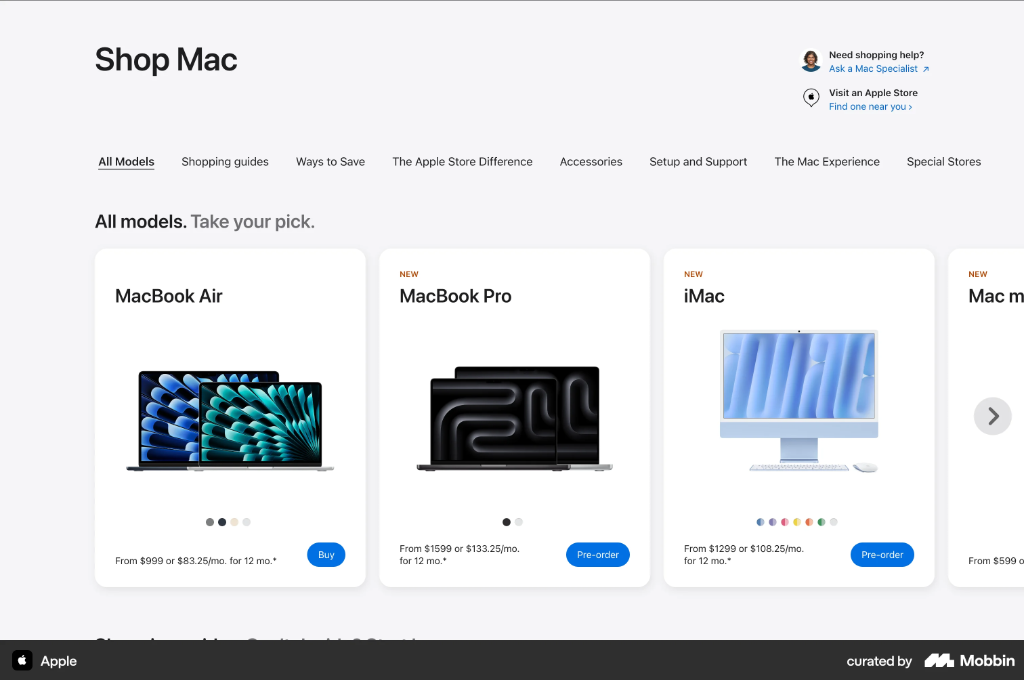Image resolution: width=1024 pixels, height=680 pixels.
Task: Click the Apple logo in the bottom bar
Action: (x=22, y=660)
